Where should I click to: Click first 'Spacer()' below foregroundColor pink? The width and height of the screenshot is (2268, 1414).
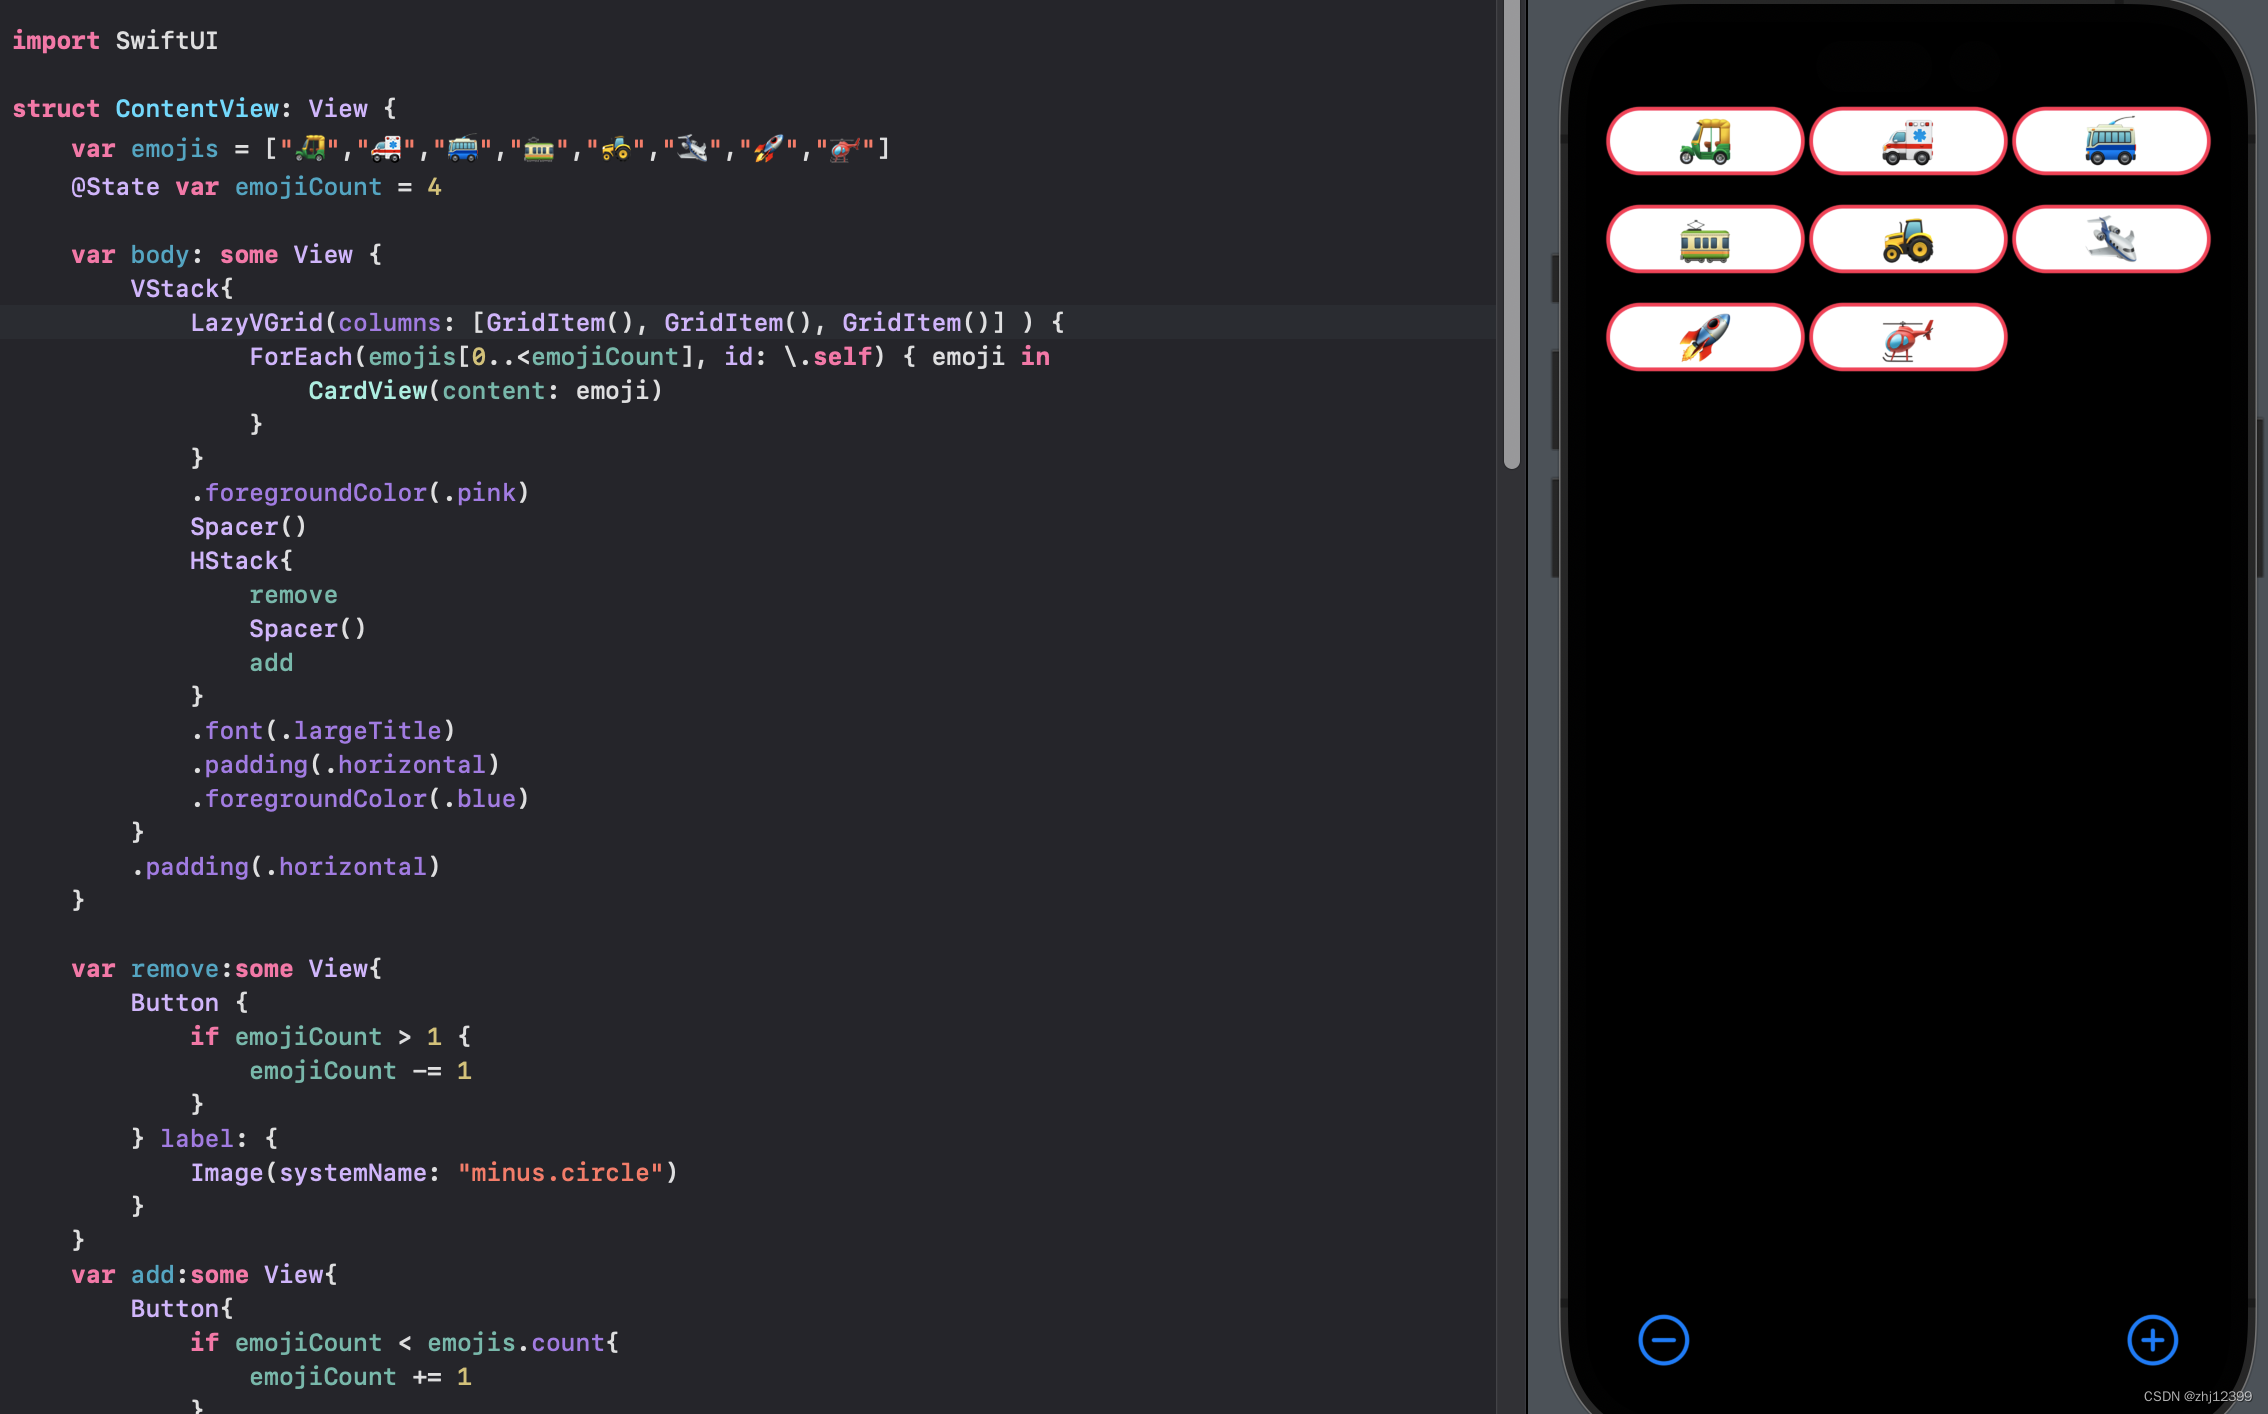pyautogui.click(x=248, y=526)
